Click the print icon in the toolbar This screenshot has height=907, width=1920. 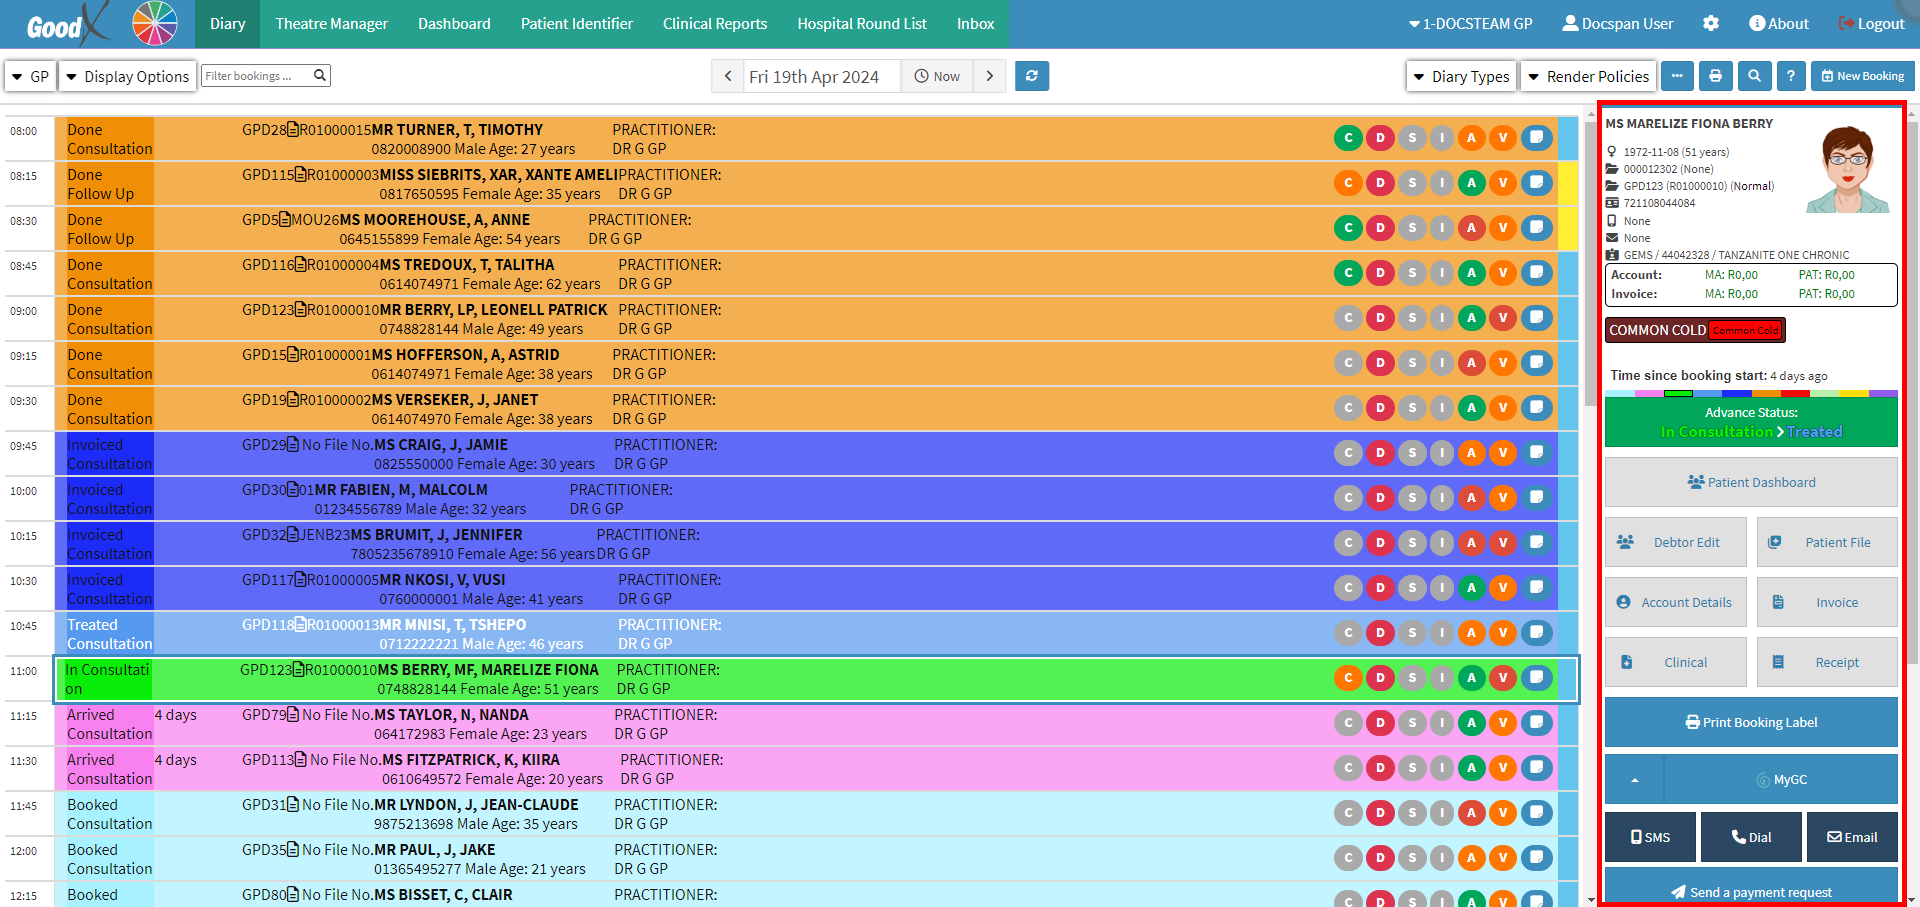1715,76
